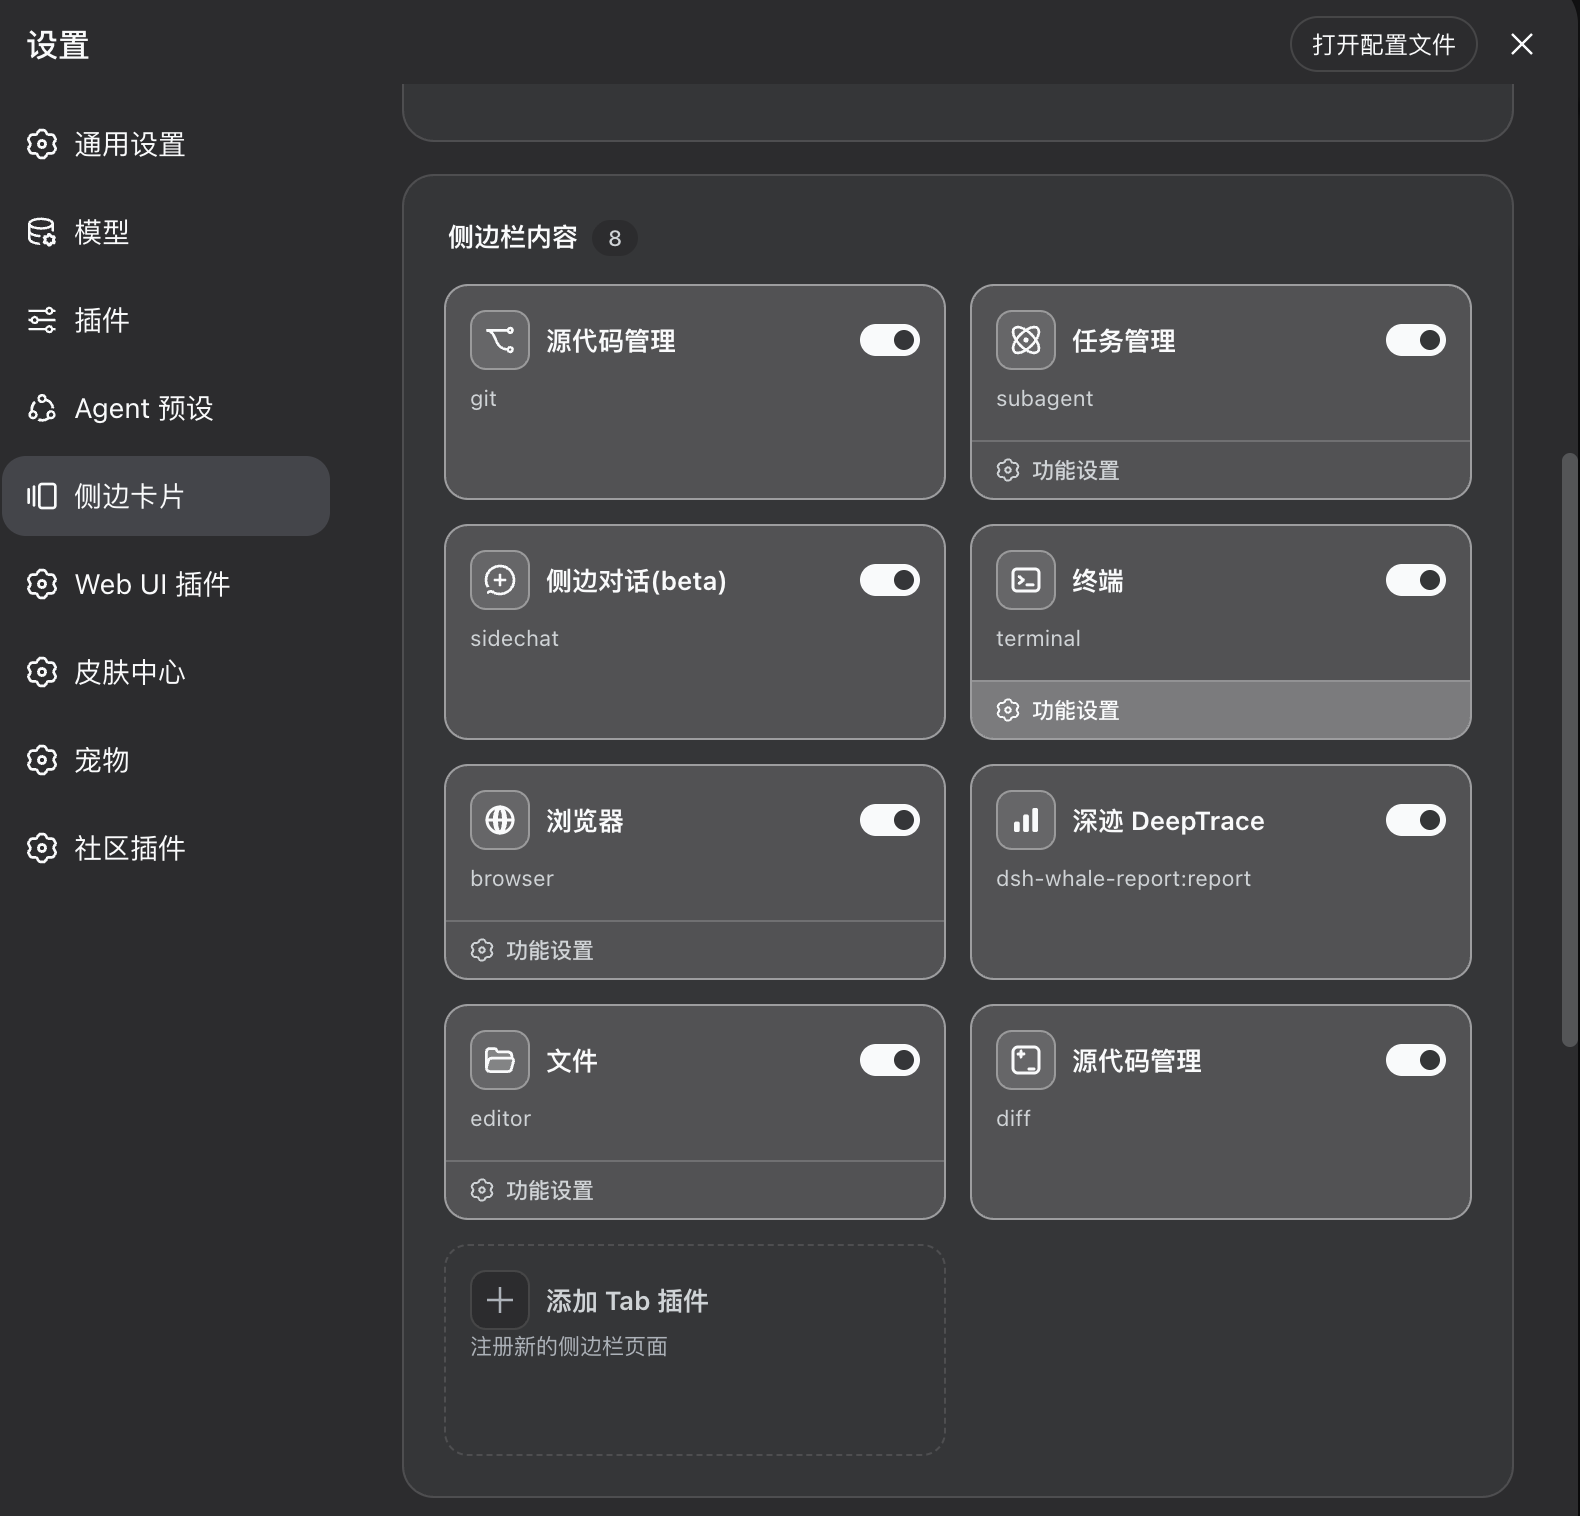This screenshot has width=1580, height=1516.
Task: Click the plus icon to add Tab plugin
Action: click(x=500, y=1300)
